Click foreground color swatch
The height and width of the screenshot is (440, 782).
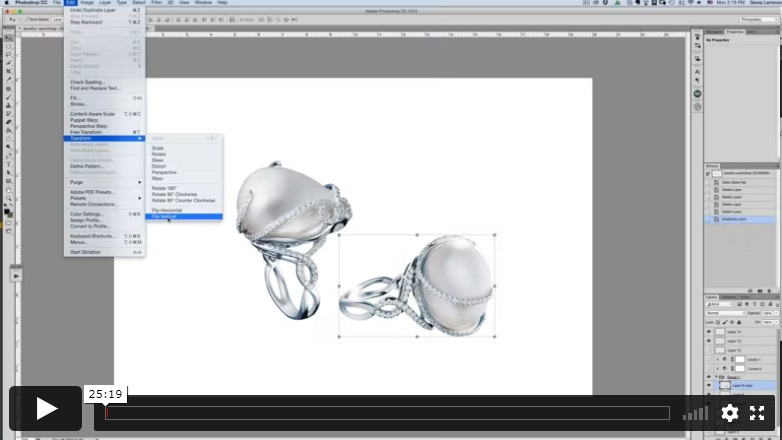point(6,211)
